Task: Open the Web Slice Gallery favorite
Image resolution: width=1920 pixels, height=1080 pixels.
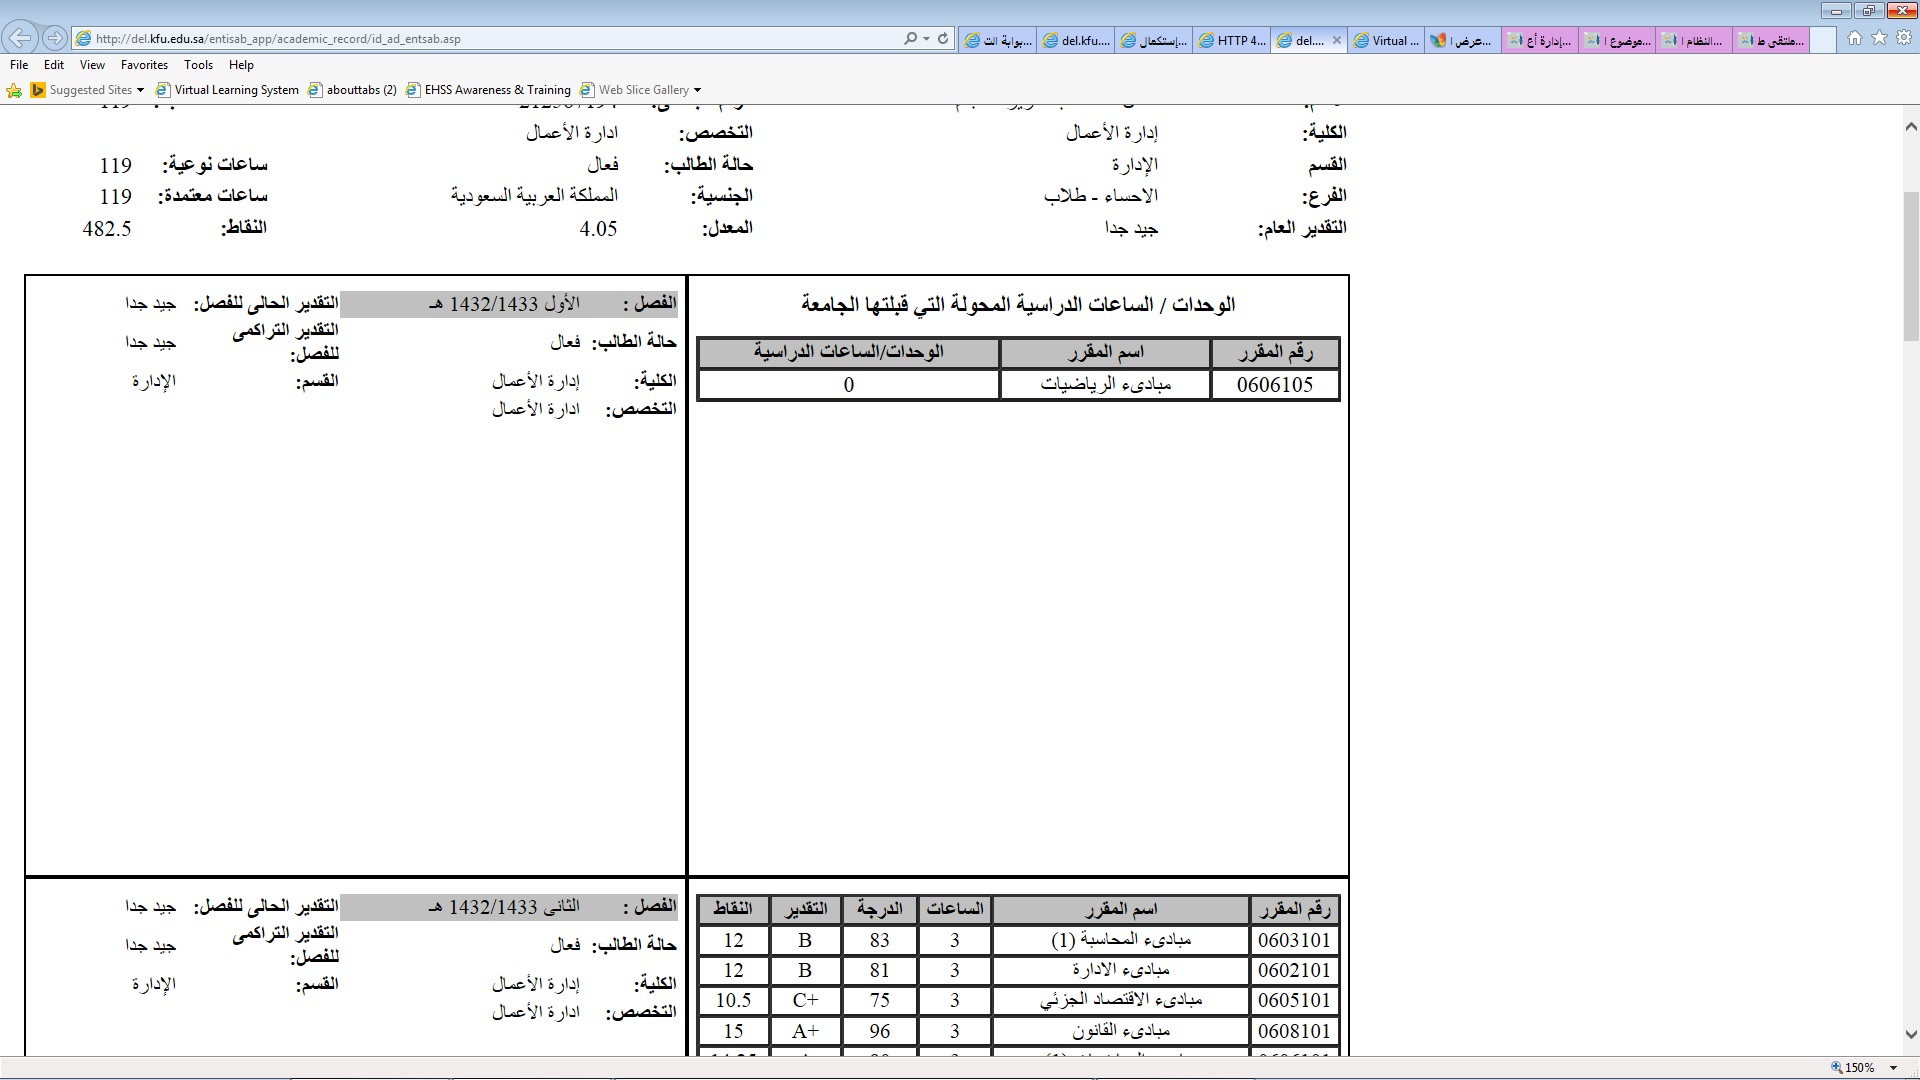Action: tap(643, 90)
